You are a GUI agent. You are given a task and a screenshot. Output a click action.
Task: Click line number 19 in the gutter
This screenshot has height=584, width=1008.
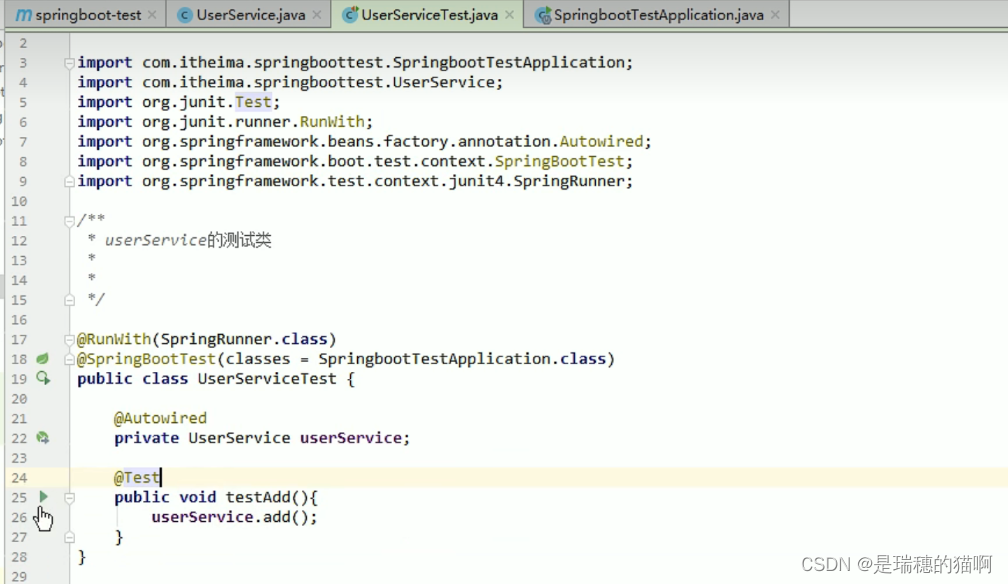point(19,378)
